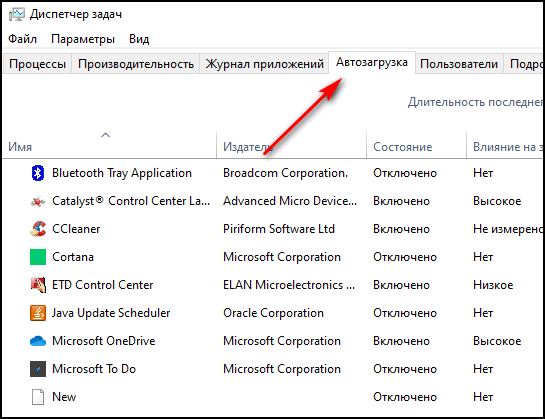Image resolution: width=545 pixels, height=419 pixels.
Task: Click Отключено status in Microsoft To Do row
Action: click(405, 369)
